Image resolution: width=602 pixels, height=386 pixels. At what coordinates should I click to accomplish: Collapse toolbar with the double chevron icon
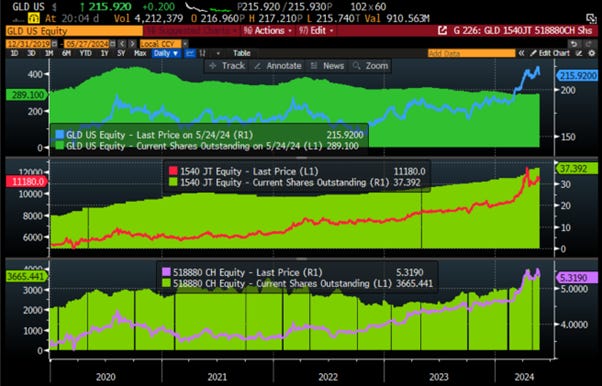pos(521,53)
